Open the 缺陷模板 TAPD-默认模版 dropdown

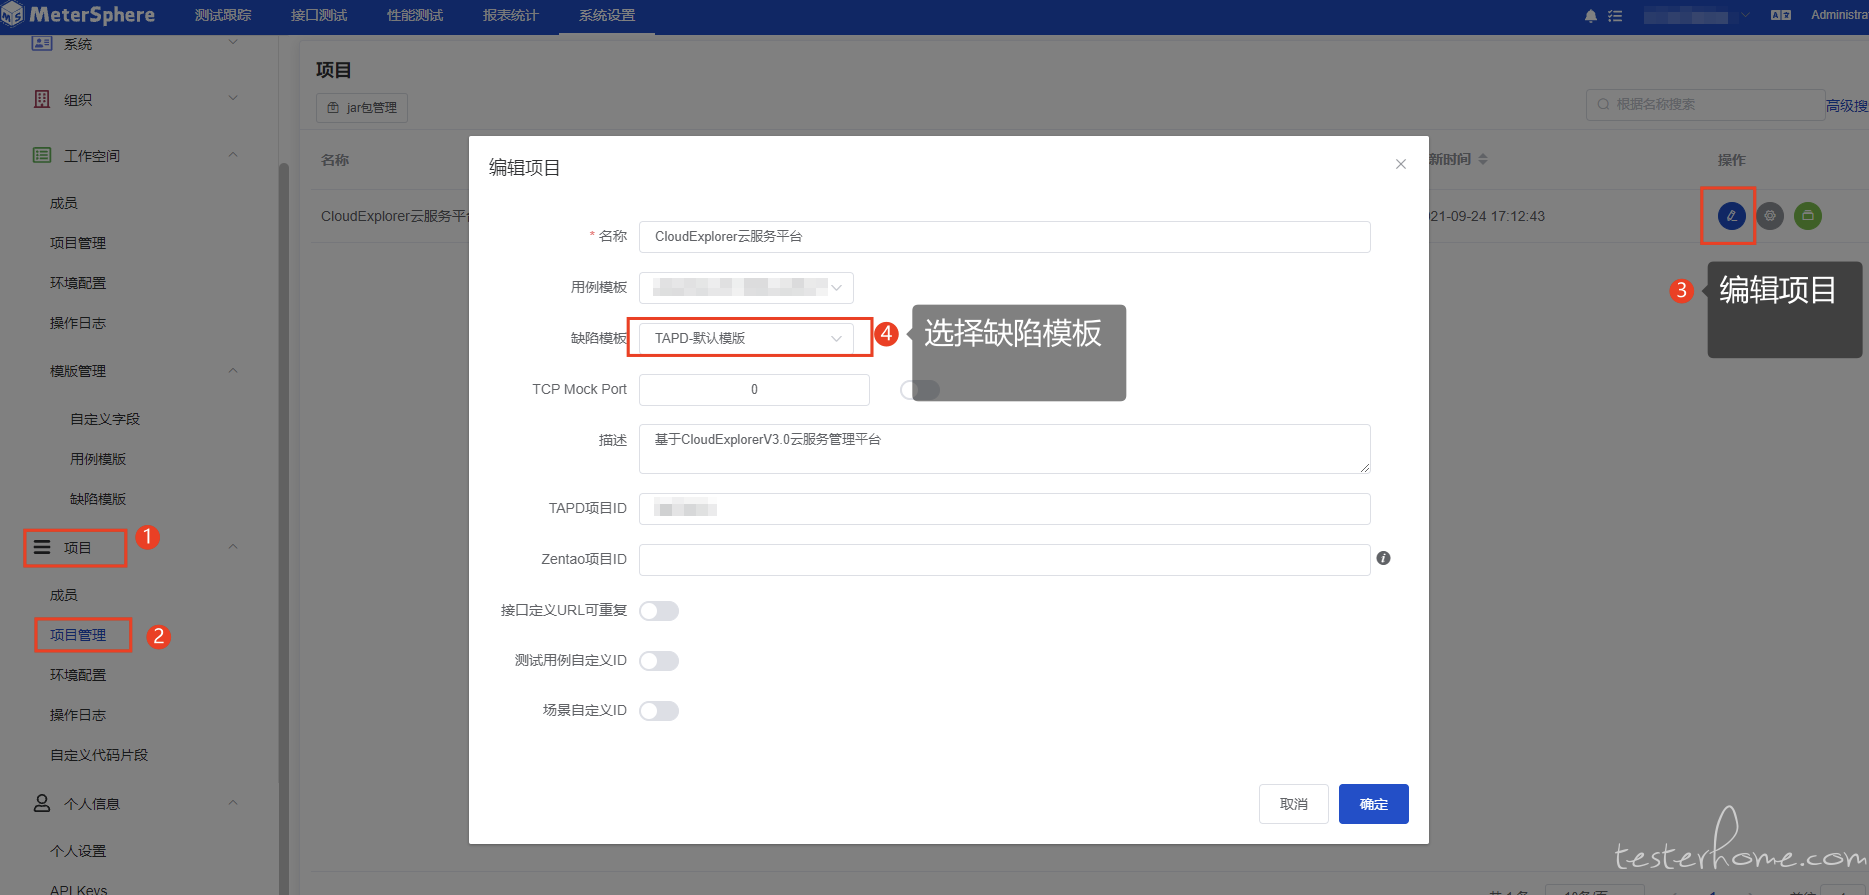tap(746, 338)
